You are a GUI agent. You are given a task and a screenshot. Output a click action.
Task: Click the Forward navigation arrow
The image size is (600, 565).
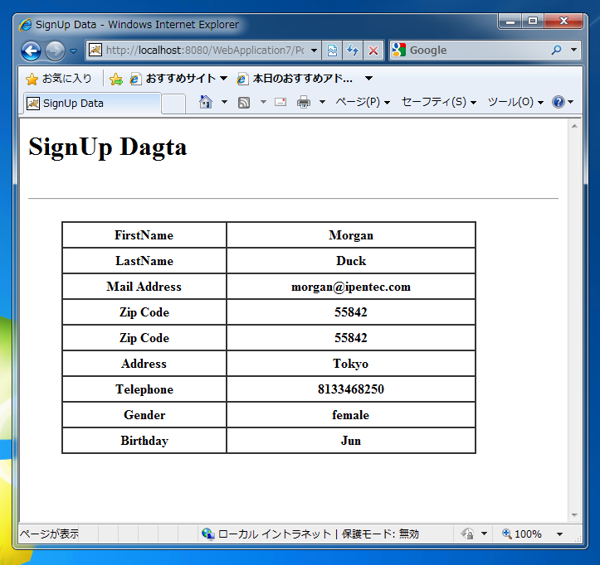click(x=55, y=50)
